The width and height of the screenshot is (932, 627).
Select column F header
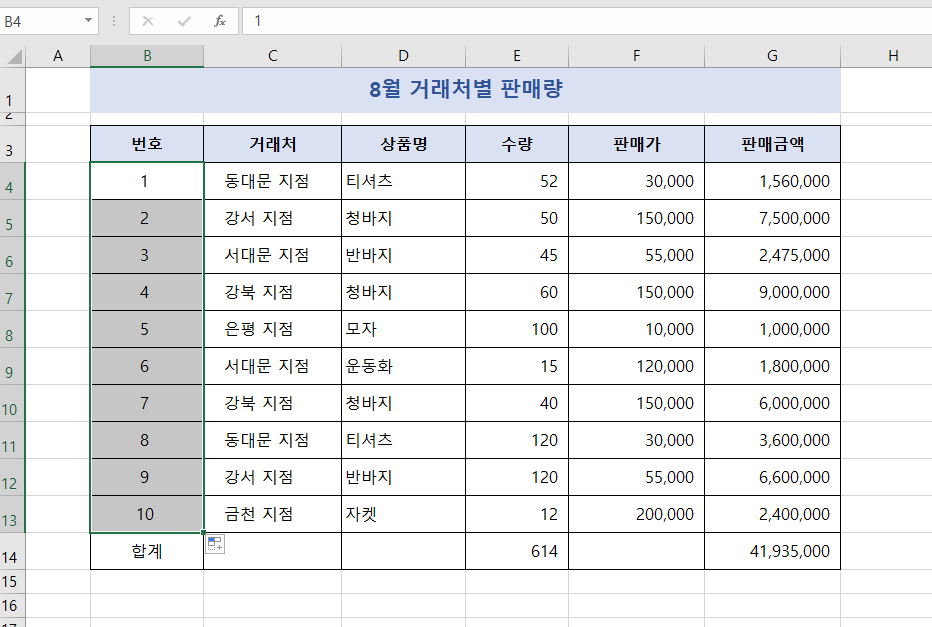point(636,56)
